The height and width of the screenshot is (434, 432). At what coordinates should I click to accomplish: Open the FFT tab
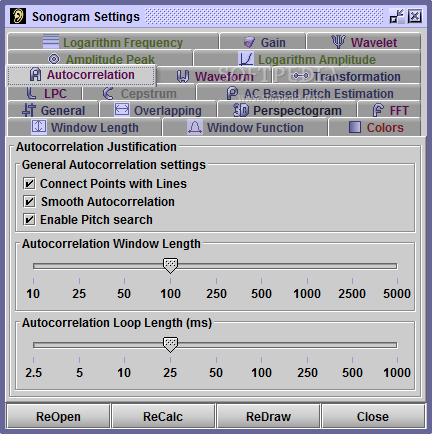click(x=389, y=110)
